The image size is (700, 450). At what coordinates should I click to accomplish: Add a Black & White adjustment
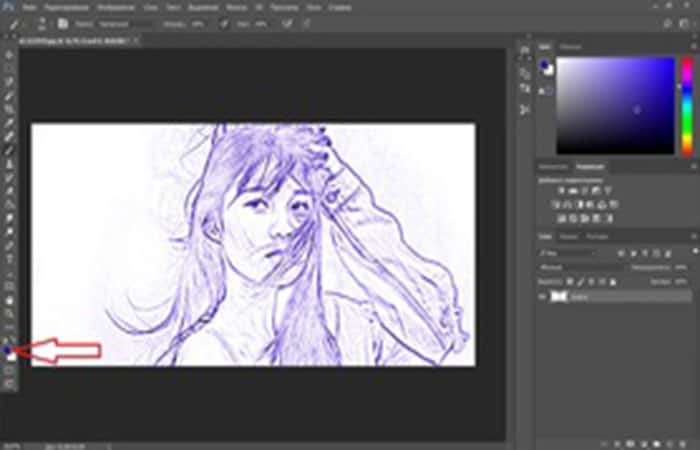(579, 205)
